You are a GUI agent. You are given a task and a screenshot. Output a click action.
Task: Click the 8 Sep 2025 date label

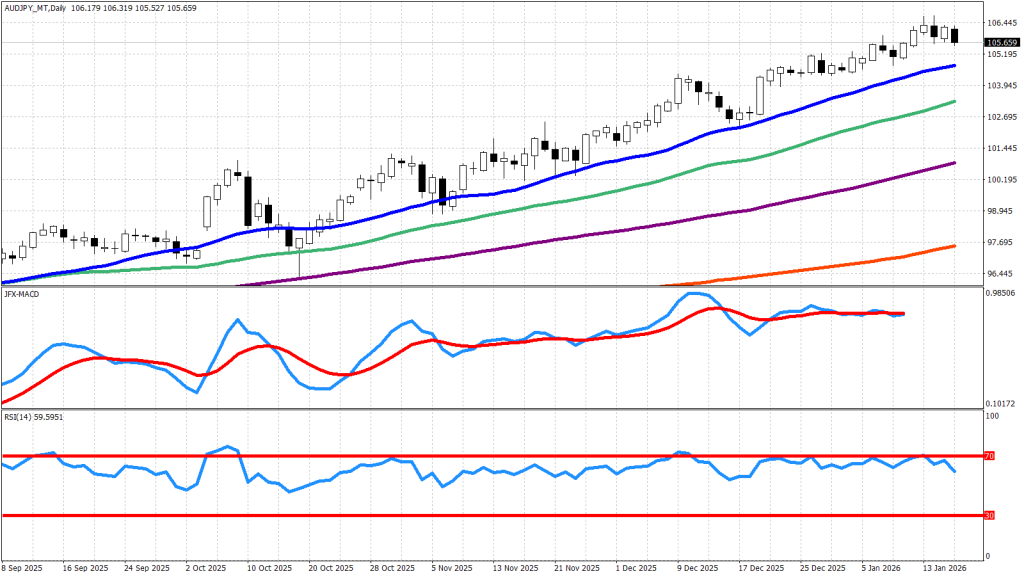(24, 566)
